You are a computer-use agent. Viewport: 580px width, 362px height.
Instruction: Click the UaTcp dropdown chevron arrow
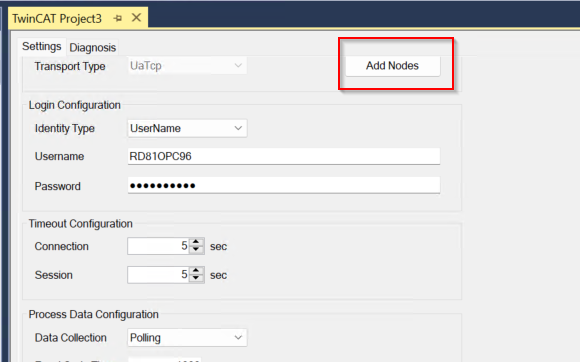coord(238,66)
